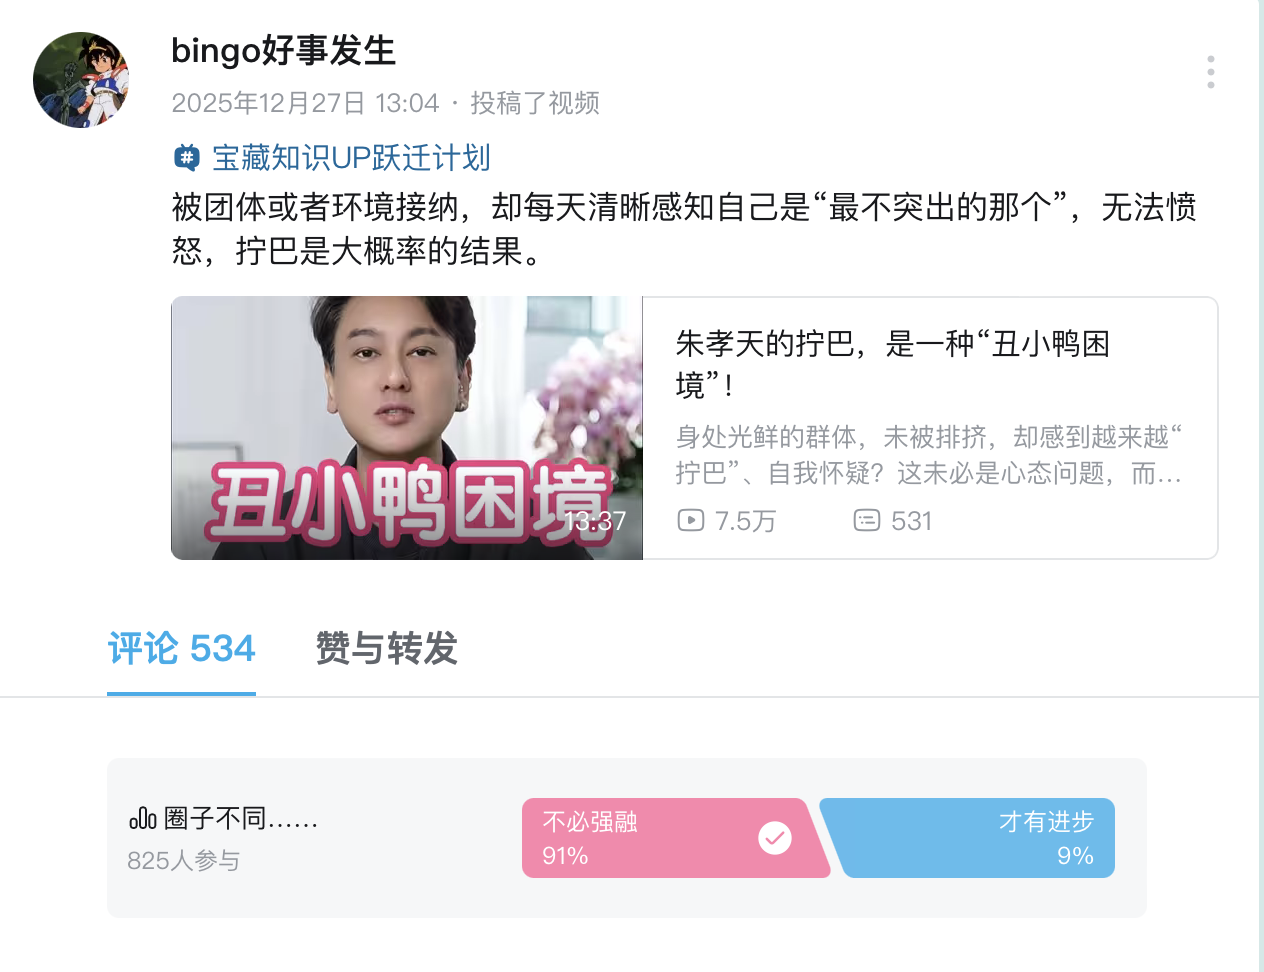Click the poll title 圈子不同……
Image resolution: width=1264 pixels, height=972 pixels.
coord(240,819)
